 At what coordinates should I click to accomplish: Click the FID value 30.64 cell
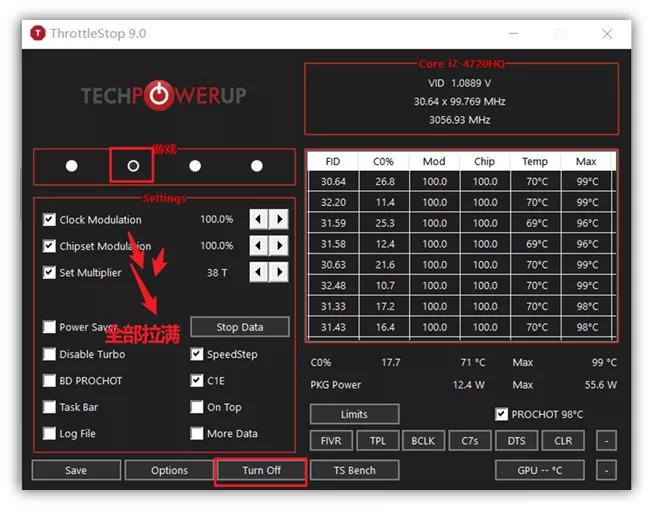333,182
